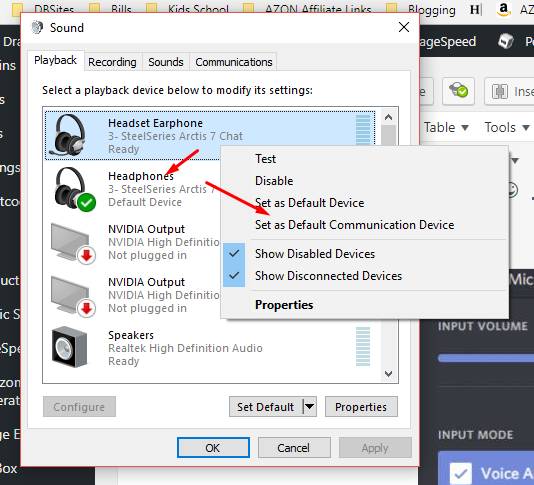Choose Set as Default Communication Device

tap(355, 225)
